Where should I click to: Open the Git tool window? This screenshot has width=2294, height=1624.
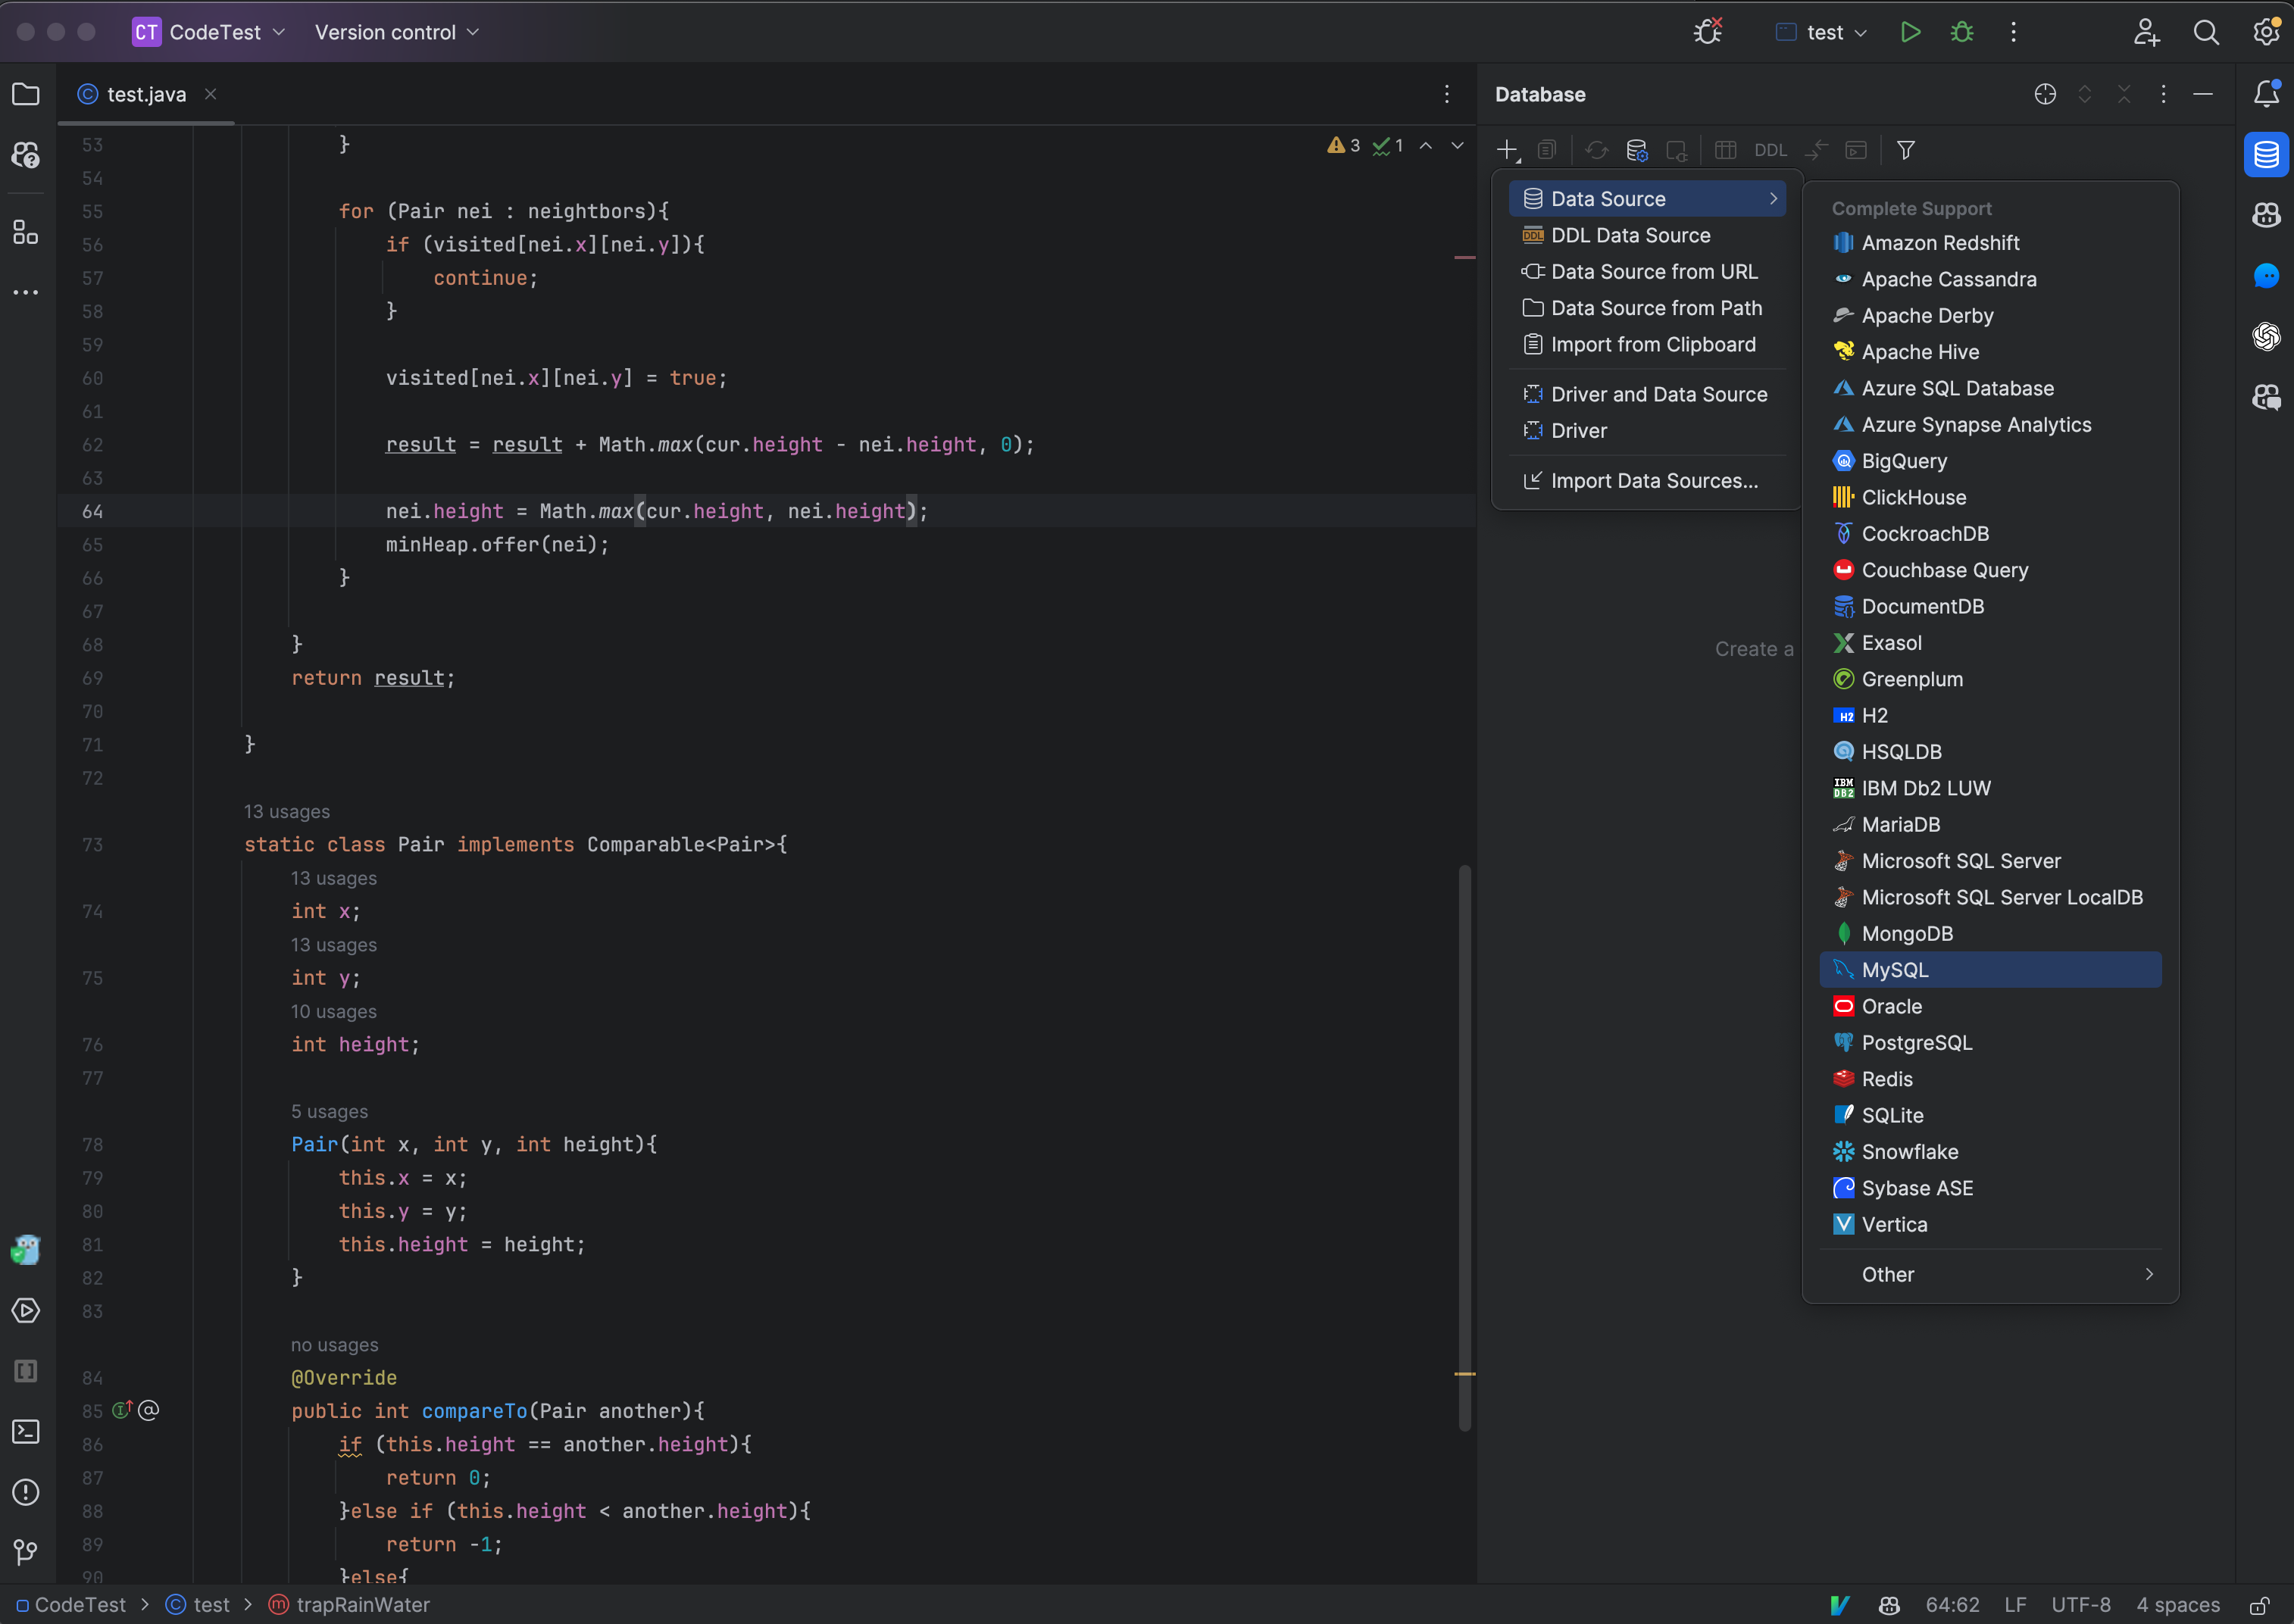25,1552
